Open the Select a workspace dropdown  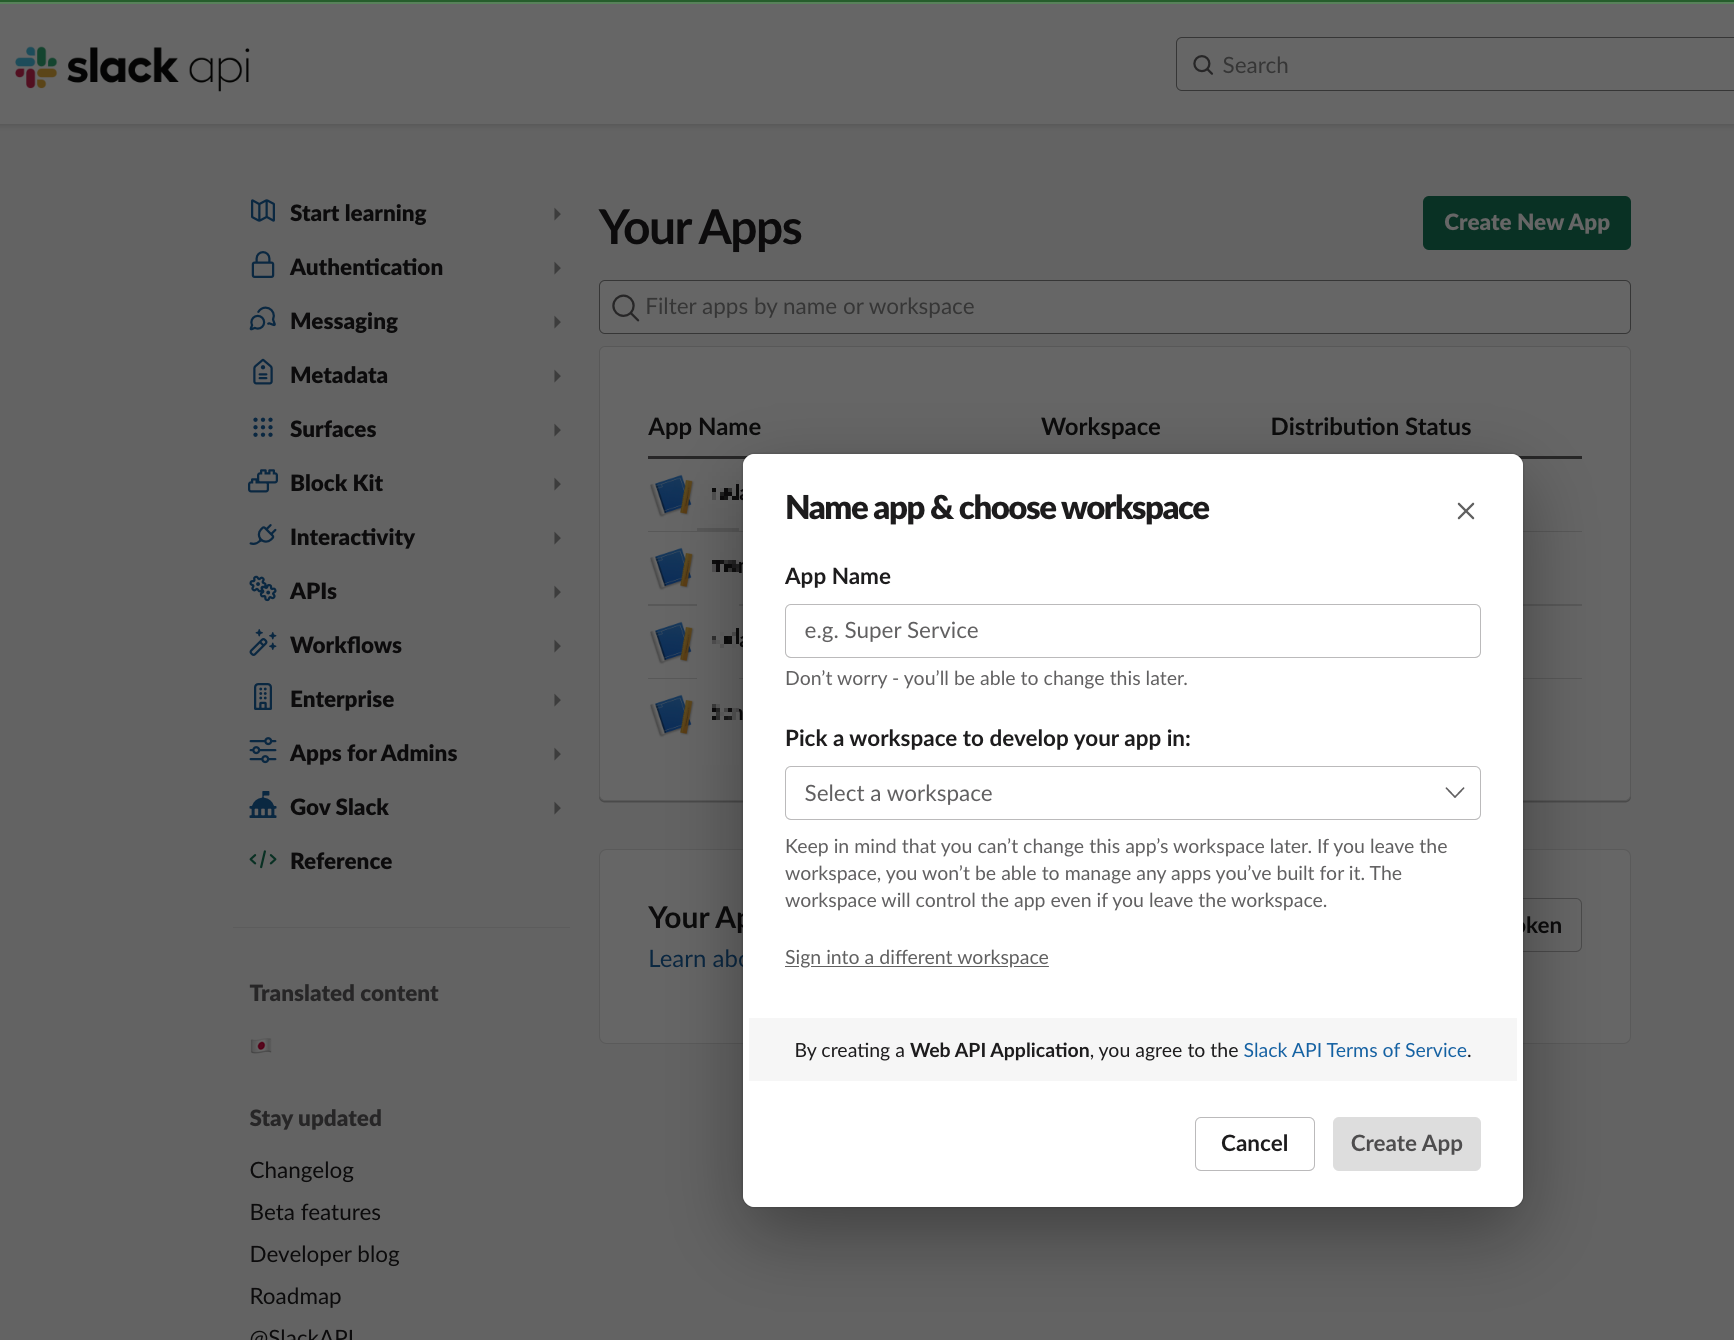click(1132, 793)
